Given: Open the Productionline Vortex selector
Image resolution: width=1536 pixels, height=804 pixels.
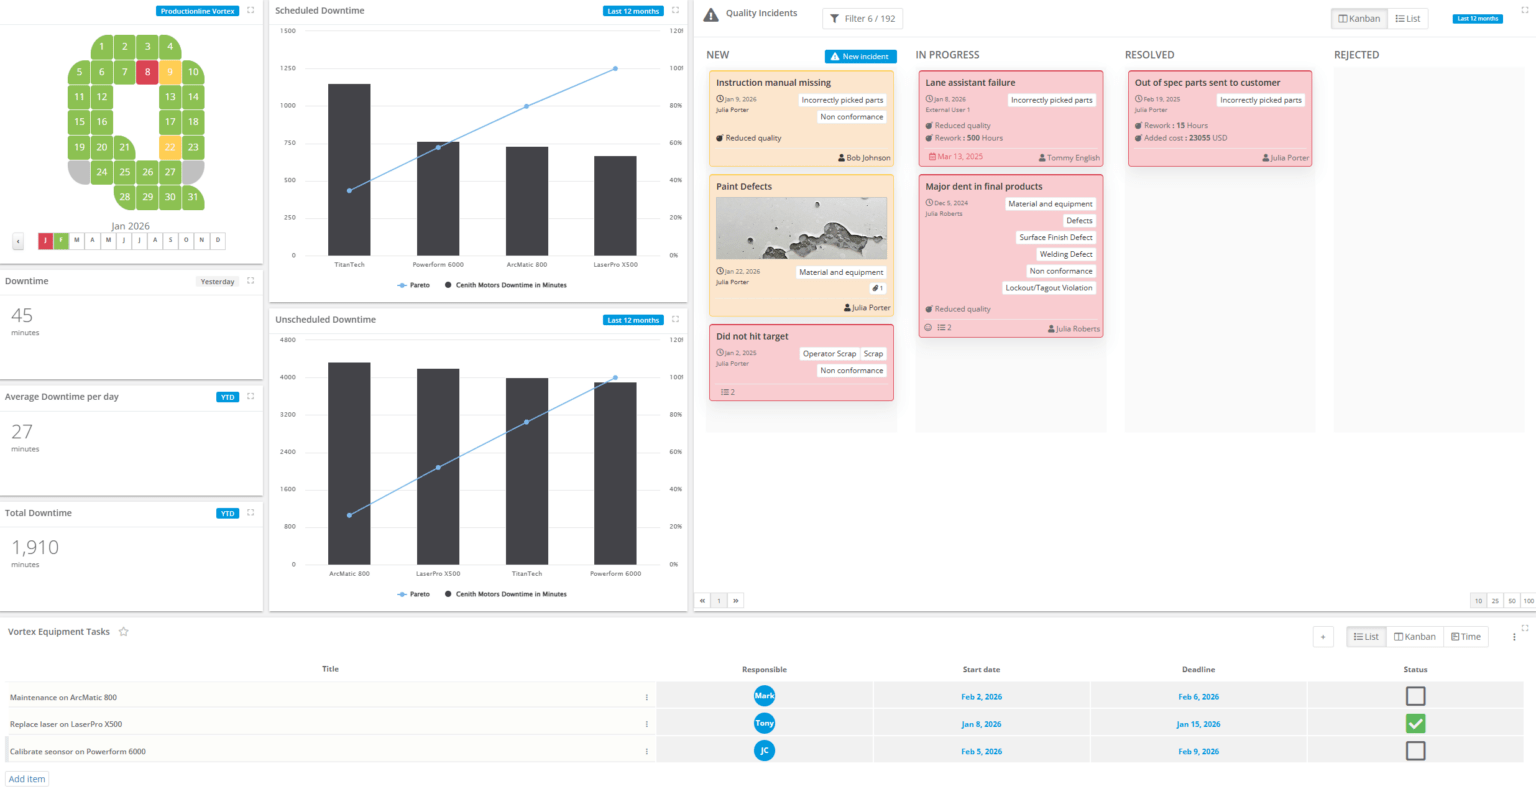Looking at the screenshot, I should 197,11.
